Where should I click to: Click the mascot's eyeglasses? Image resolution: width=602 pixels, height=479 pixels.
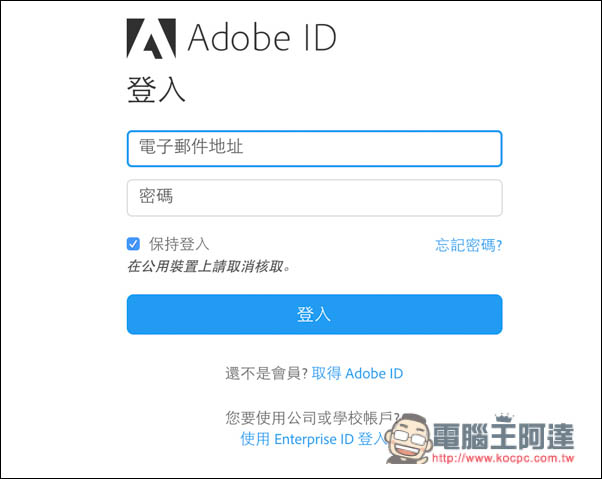(x=410, y=437)
